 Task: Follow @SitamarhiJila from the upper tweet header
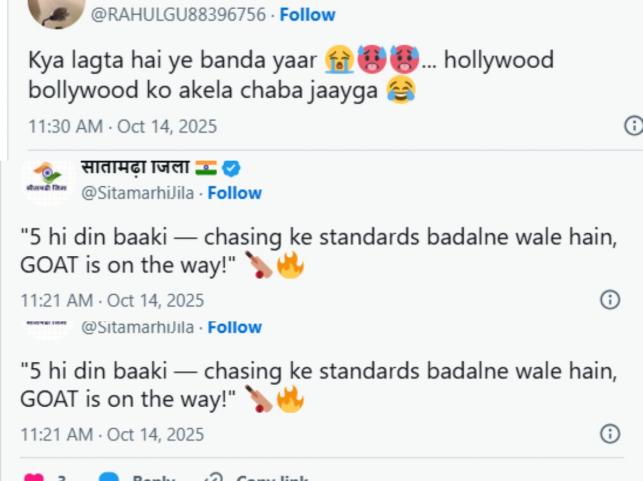click(233, 193)
